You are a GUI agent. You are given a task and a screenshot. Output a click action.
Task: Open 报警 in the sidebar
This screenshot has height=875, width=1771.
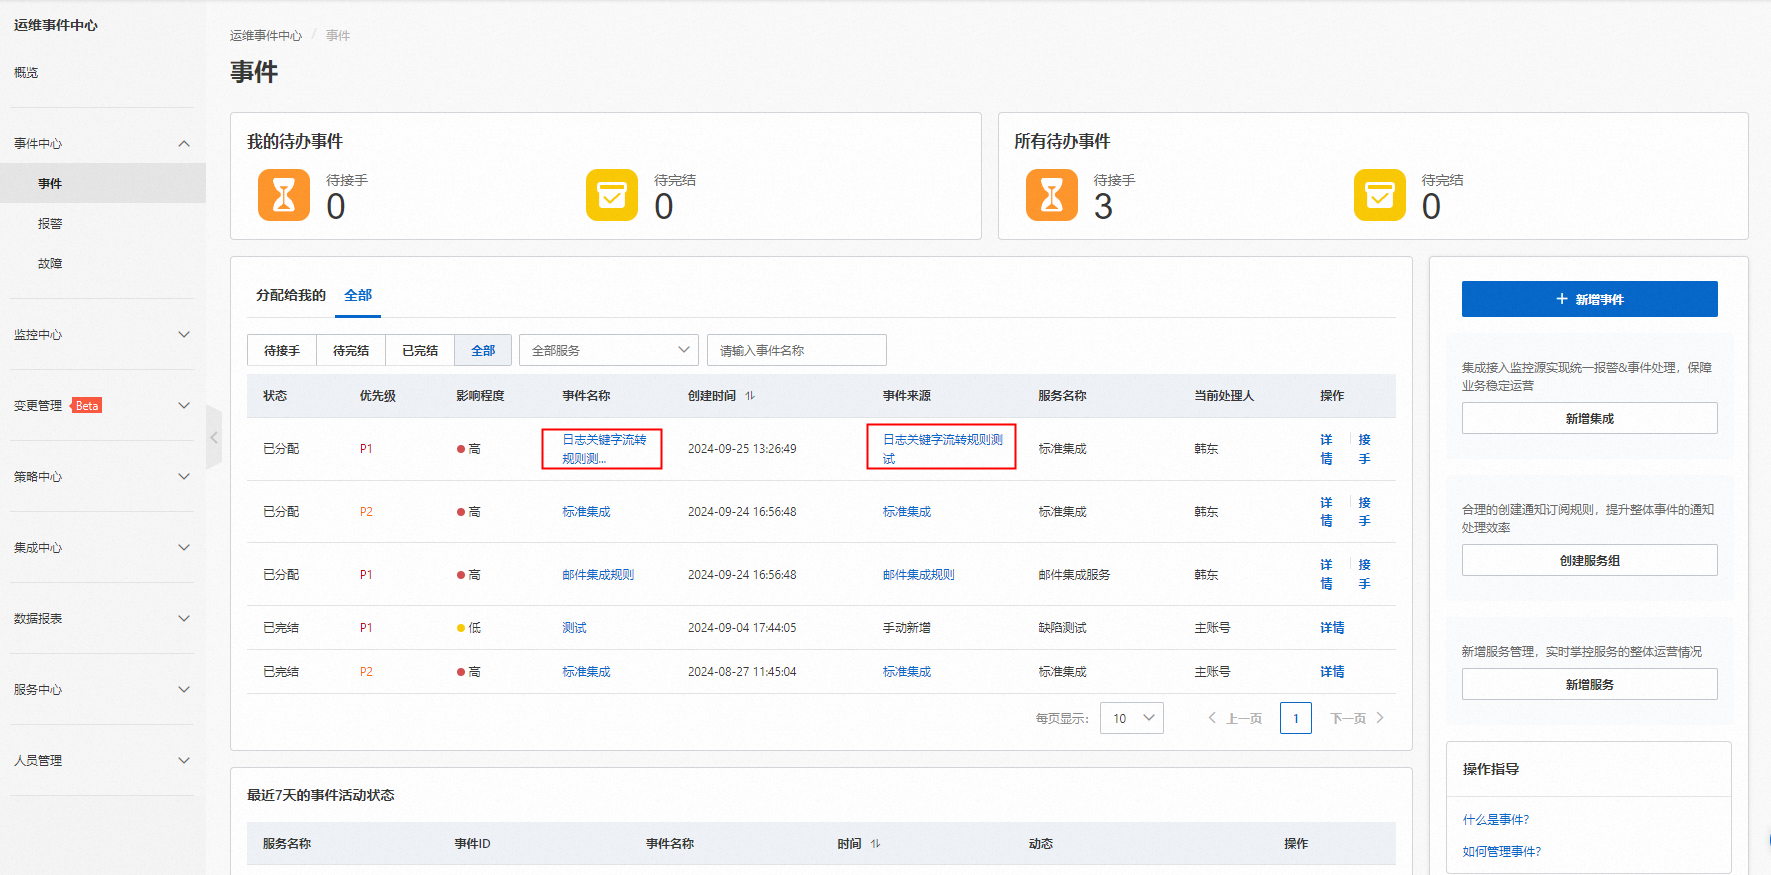click(50, 224)
